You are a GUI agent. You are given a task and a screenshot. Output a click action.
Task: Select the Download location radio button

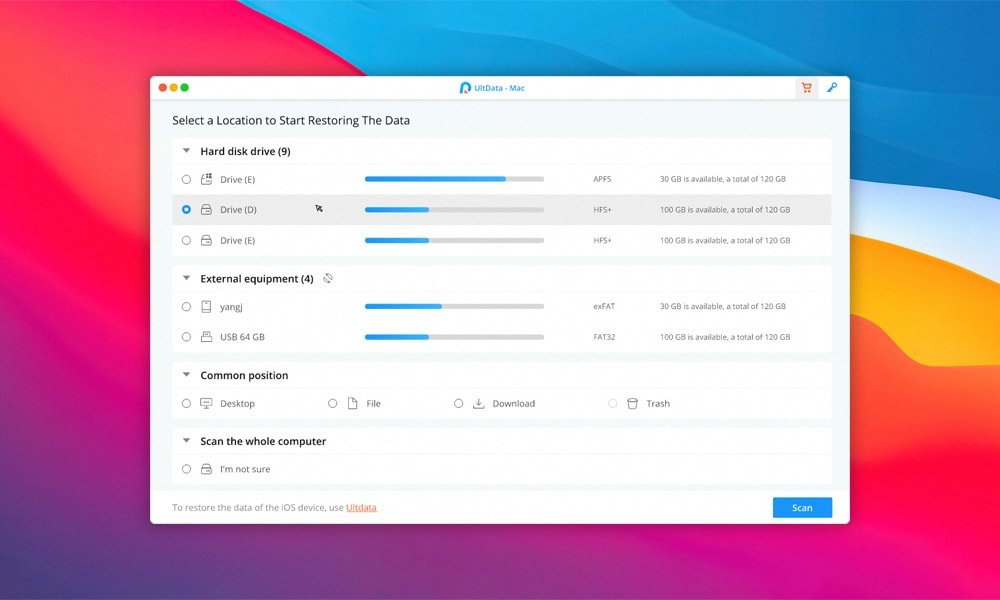click(458, 403)
